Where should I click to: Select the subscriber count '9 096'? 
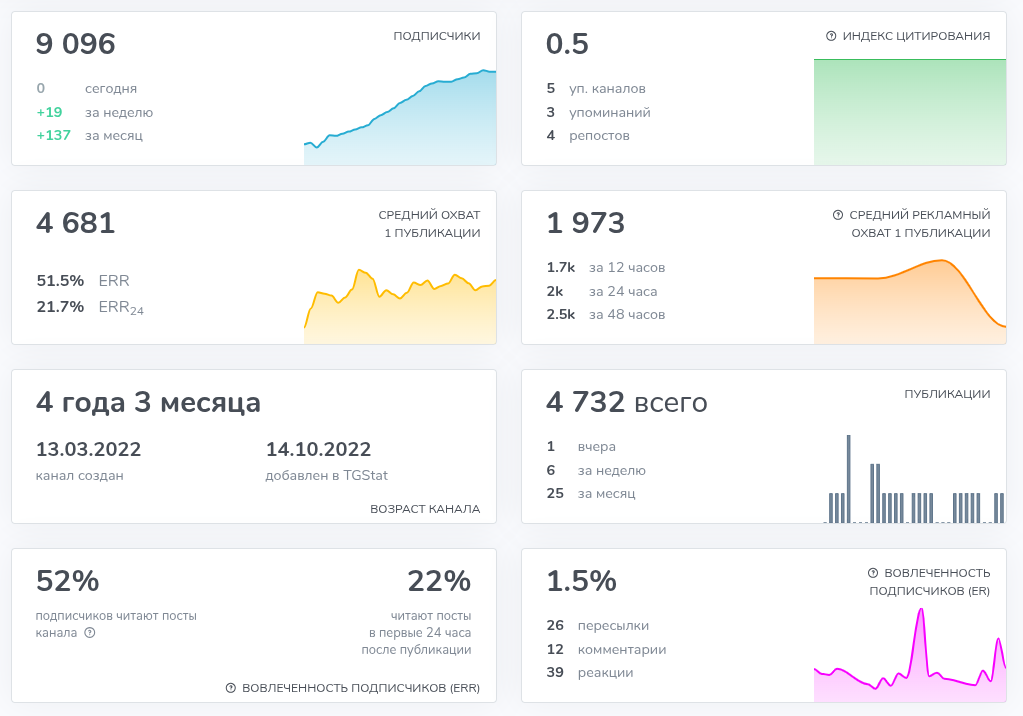click(x=76, y=44)
